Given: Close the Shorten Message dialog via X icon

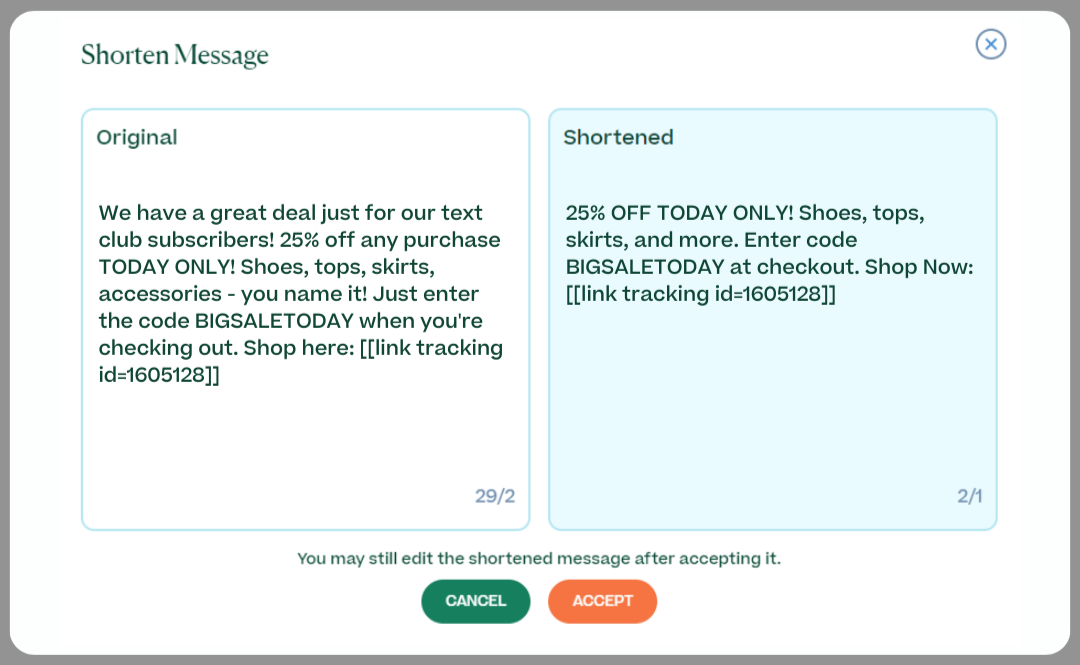Looking at the screenshot, I should [x=991, y=45].
